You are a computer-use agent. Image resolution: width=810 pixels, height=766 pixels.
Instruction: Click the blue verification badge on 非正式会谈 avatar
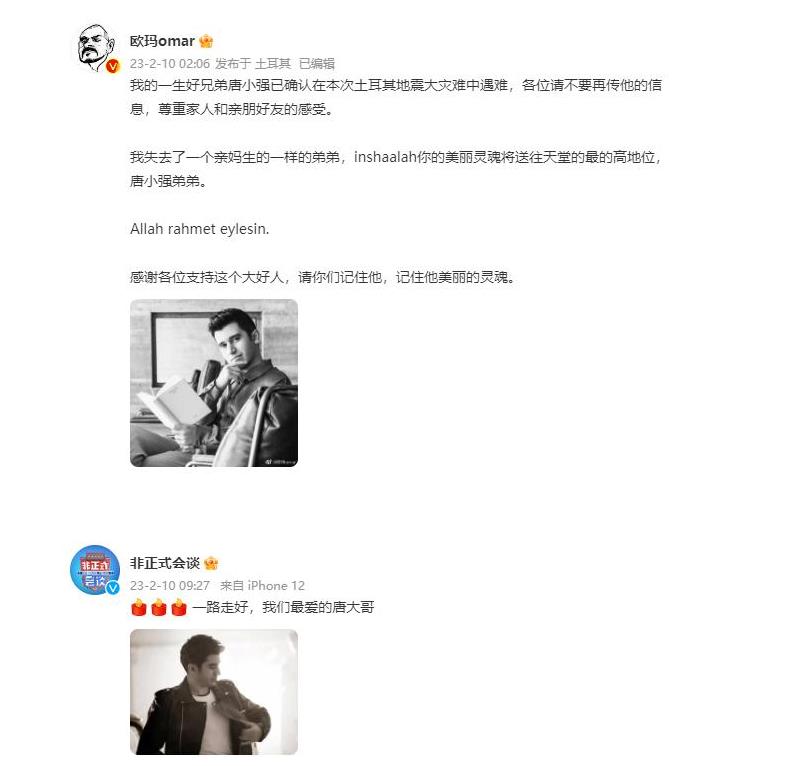point(113,588)
